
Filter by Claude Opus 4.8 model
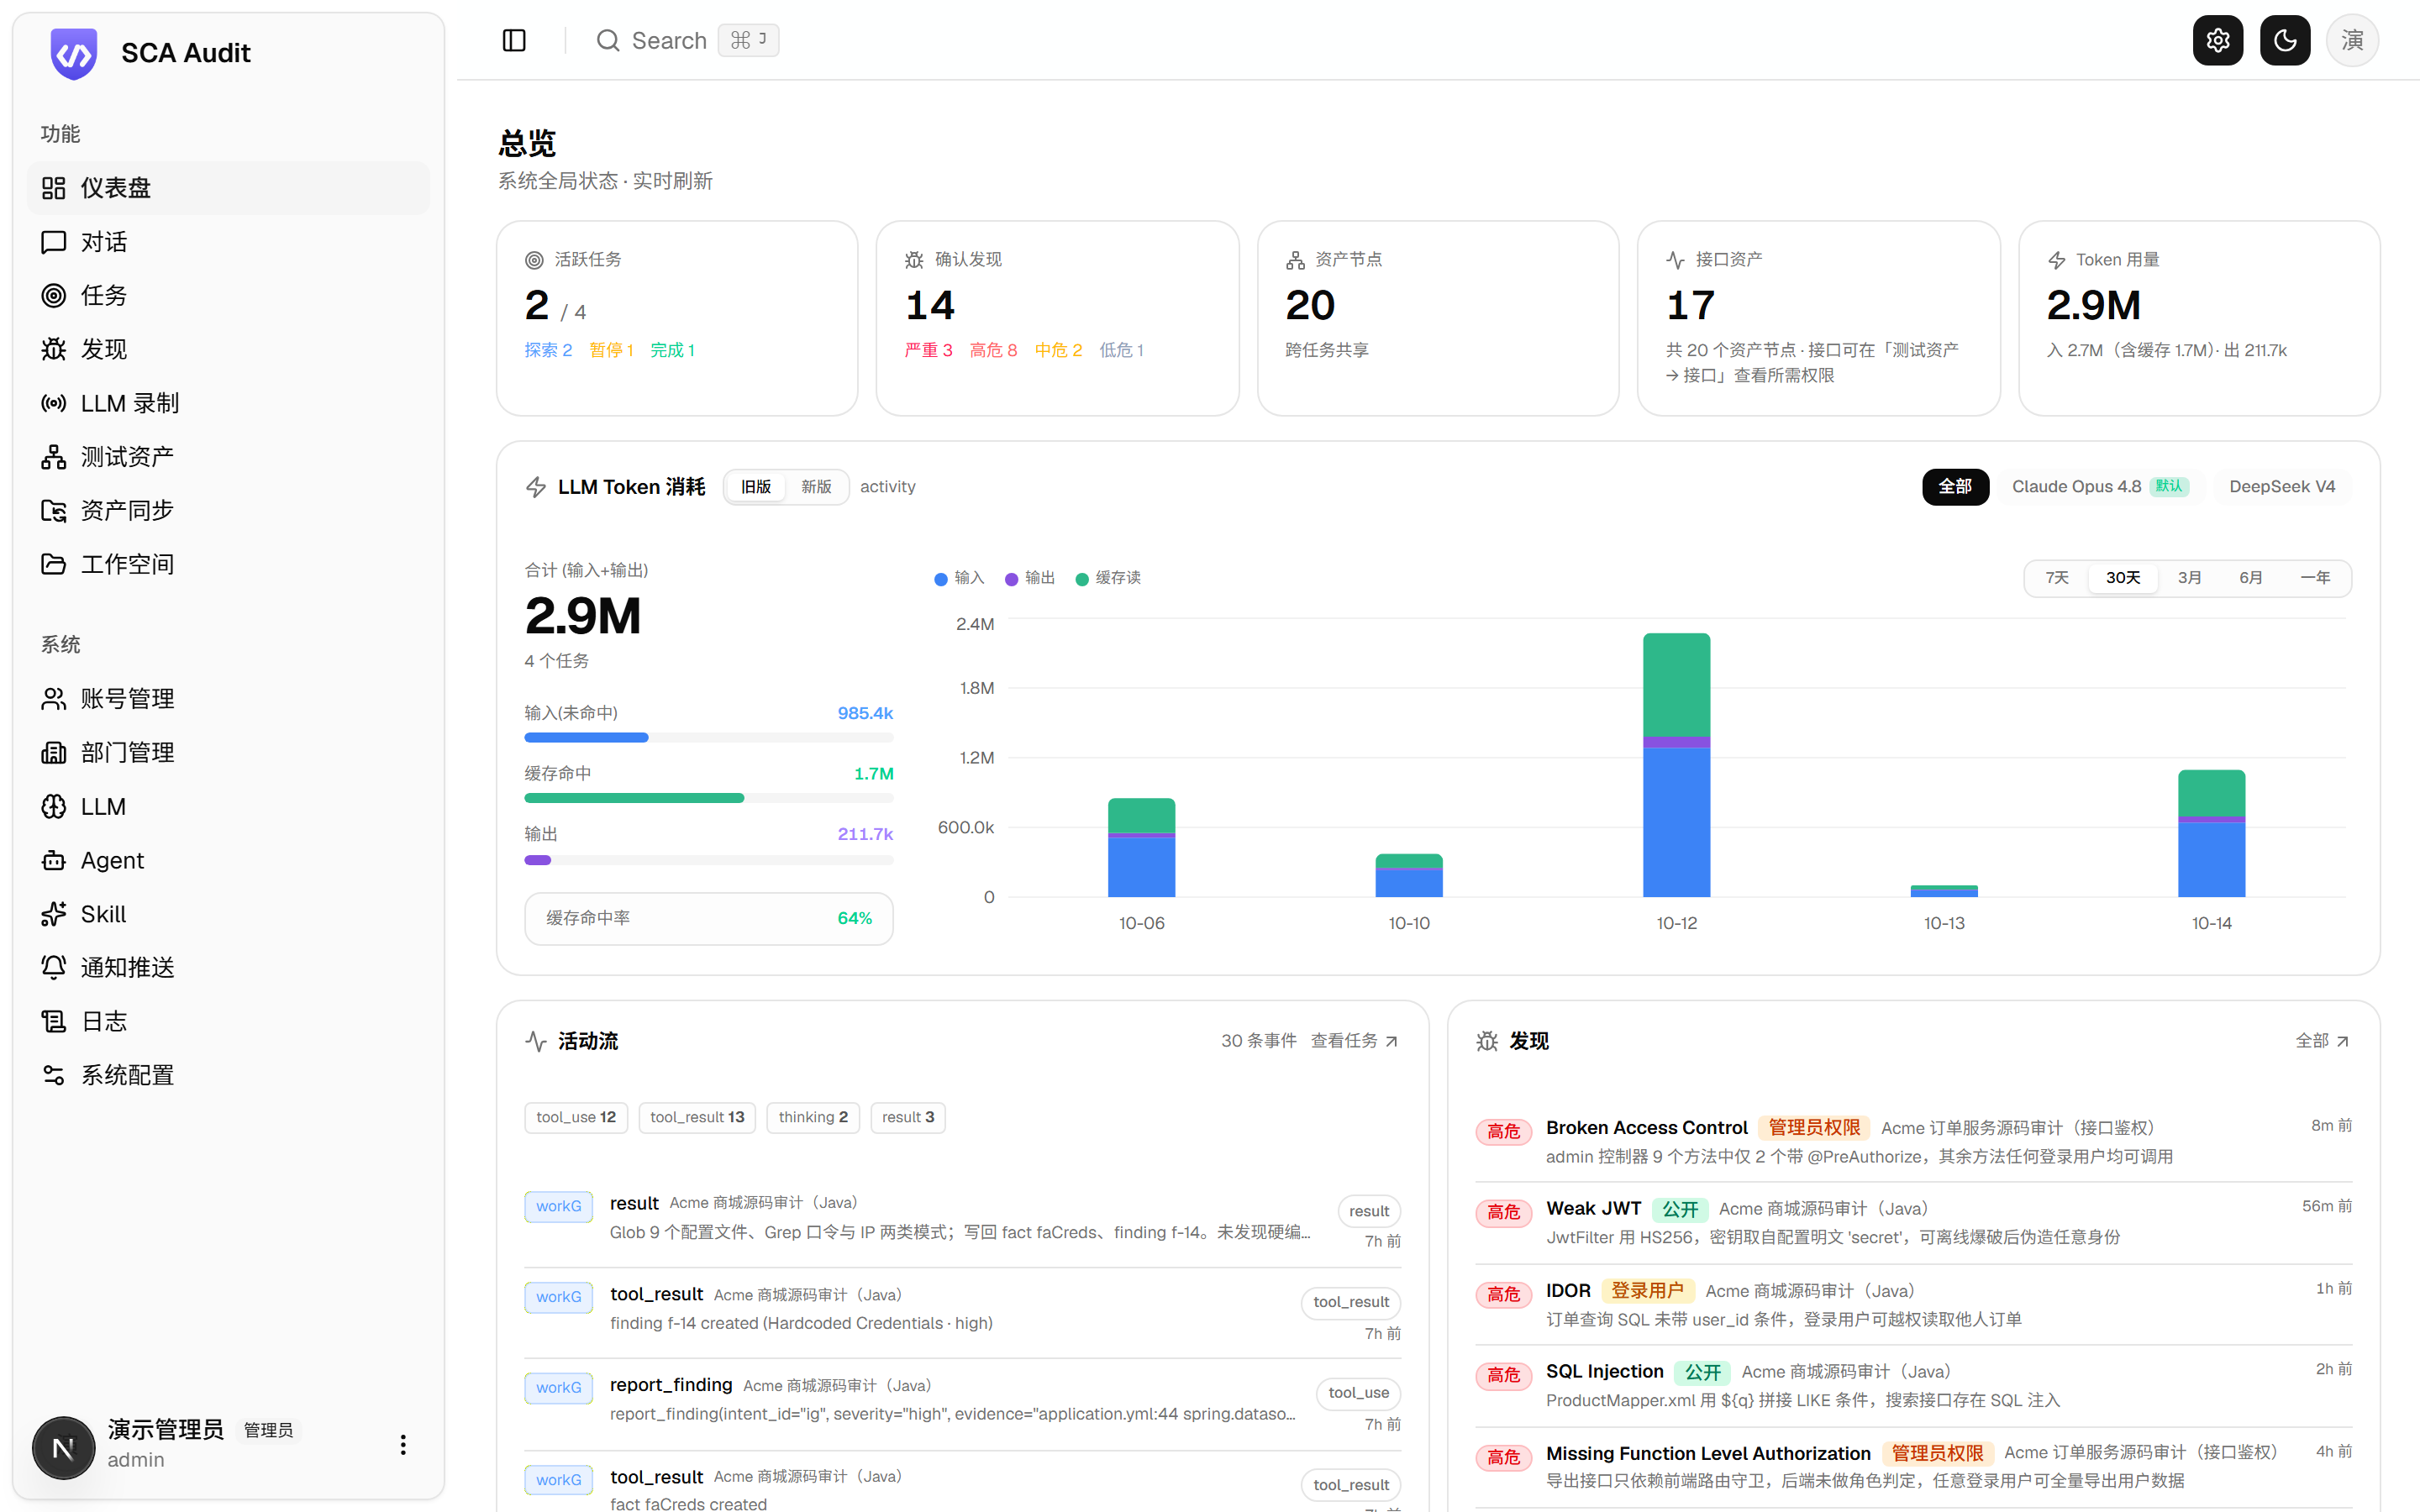click(x=2099, y=487)
